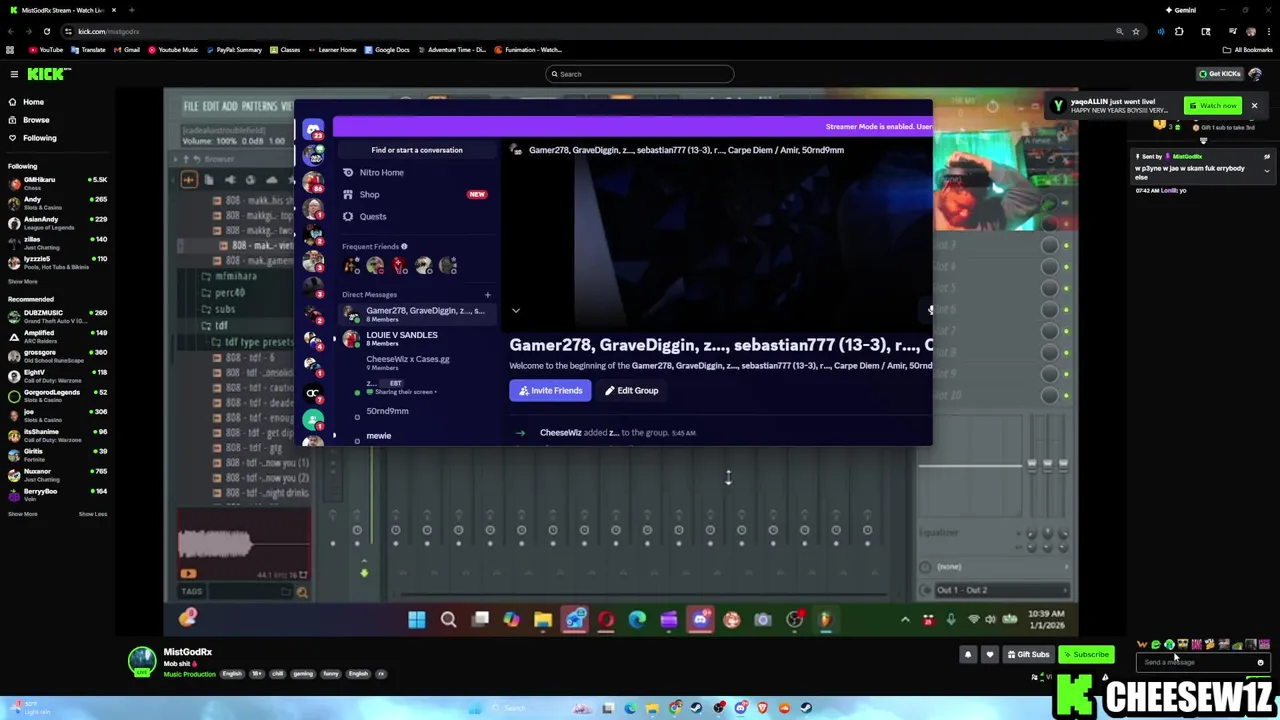Open EightV recommended channel
The width and height of the screenshot is (1280, 720).
pyautogui.click(x=58, y=376)
